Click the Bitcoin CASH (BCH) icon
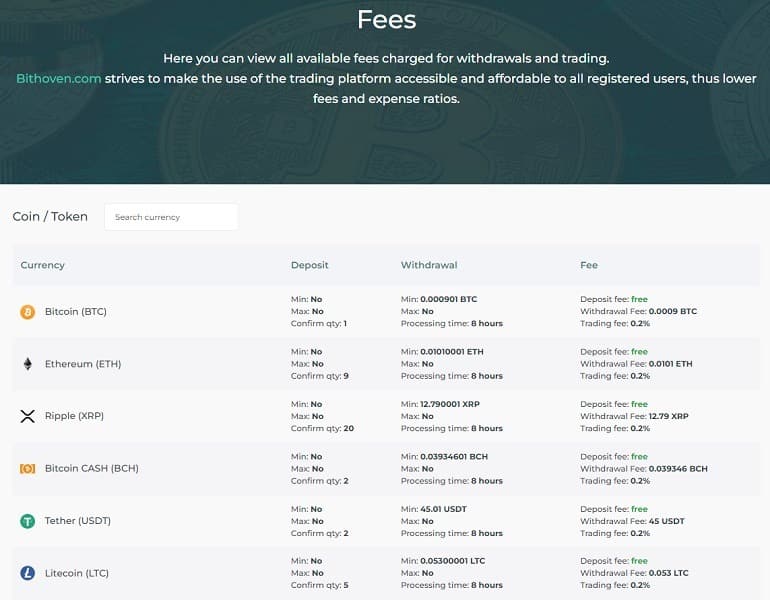 (x=28, y=469)
